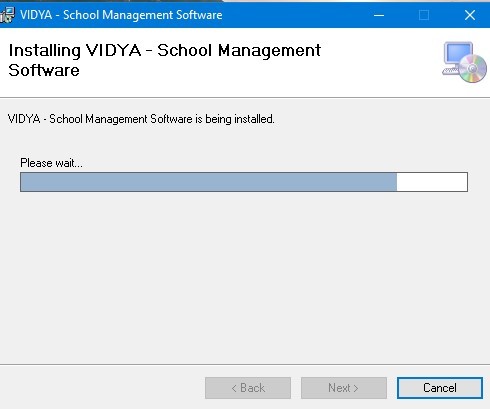Click the monitor screen in the setup graphic
Image resolution: width=490 pixels, height=409 pixels.
pyautogui.click(x=459, y=53)
